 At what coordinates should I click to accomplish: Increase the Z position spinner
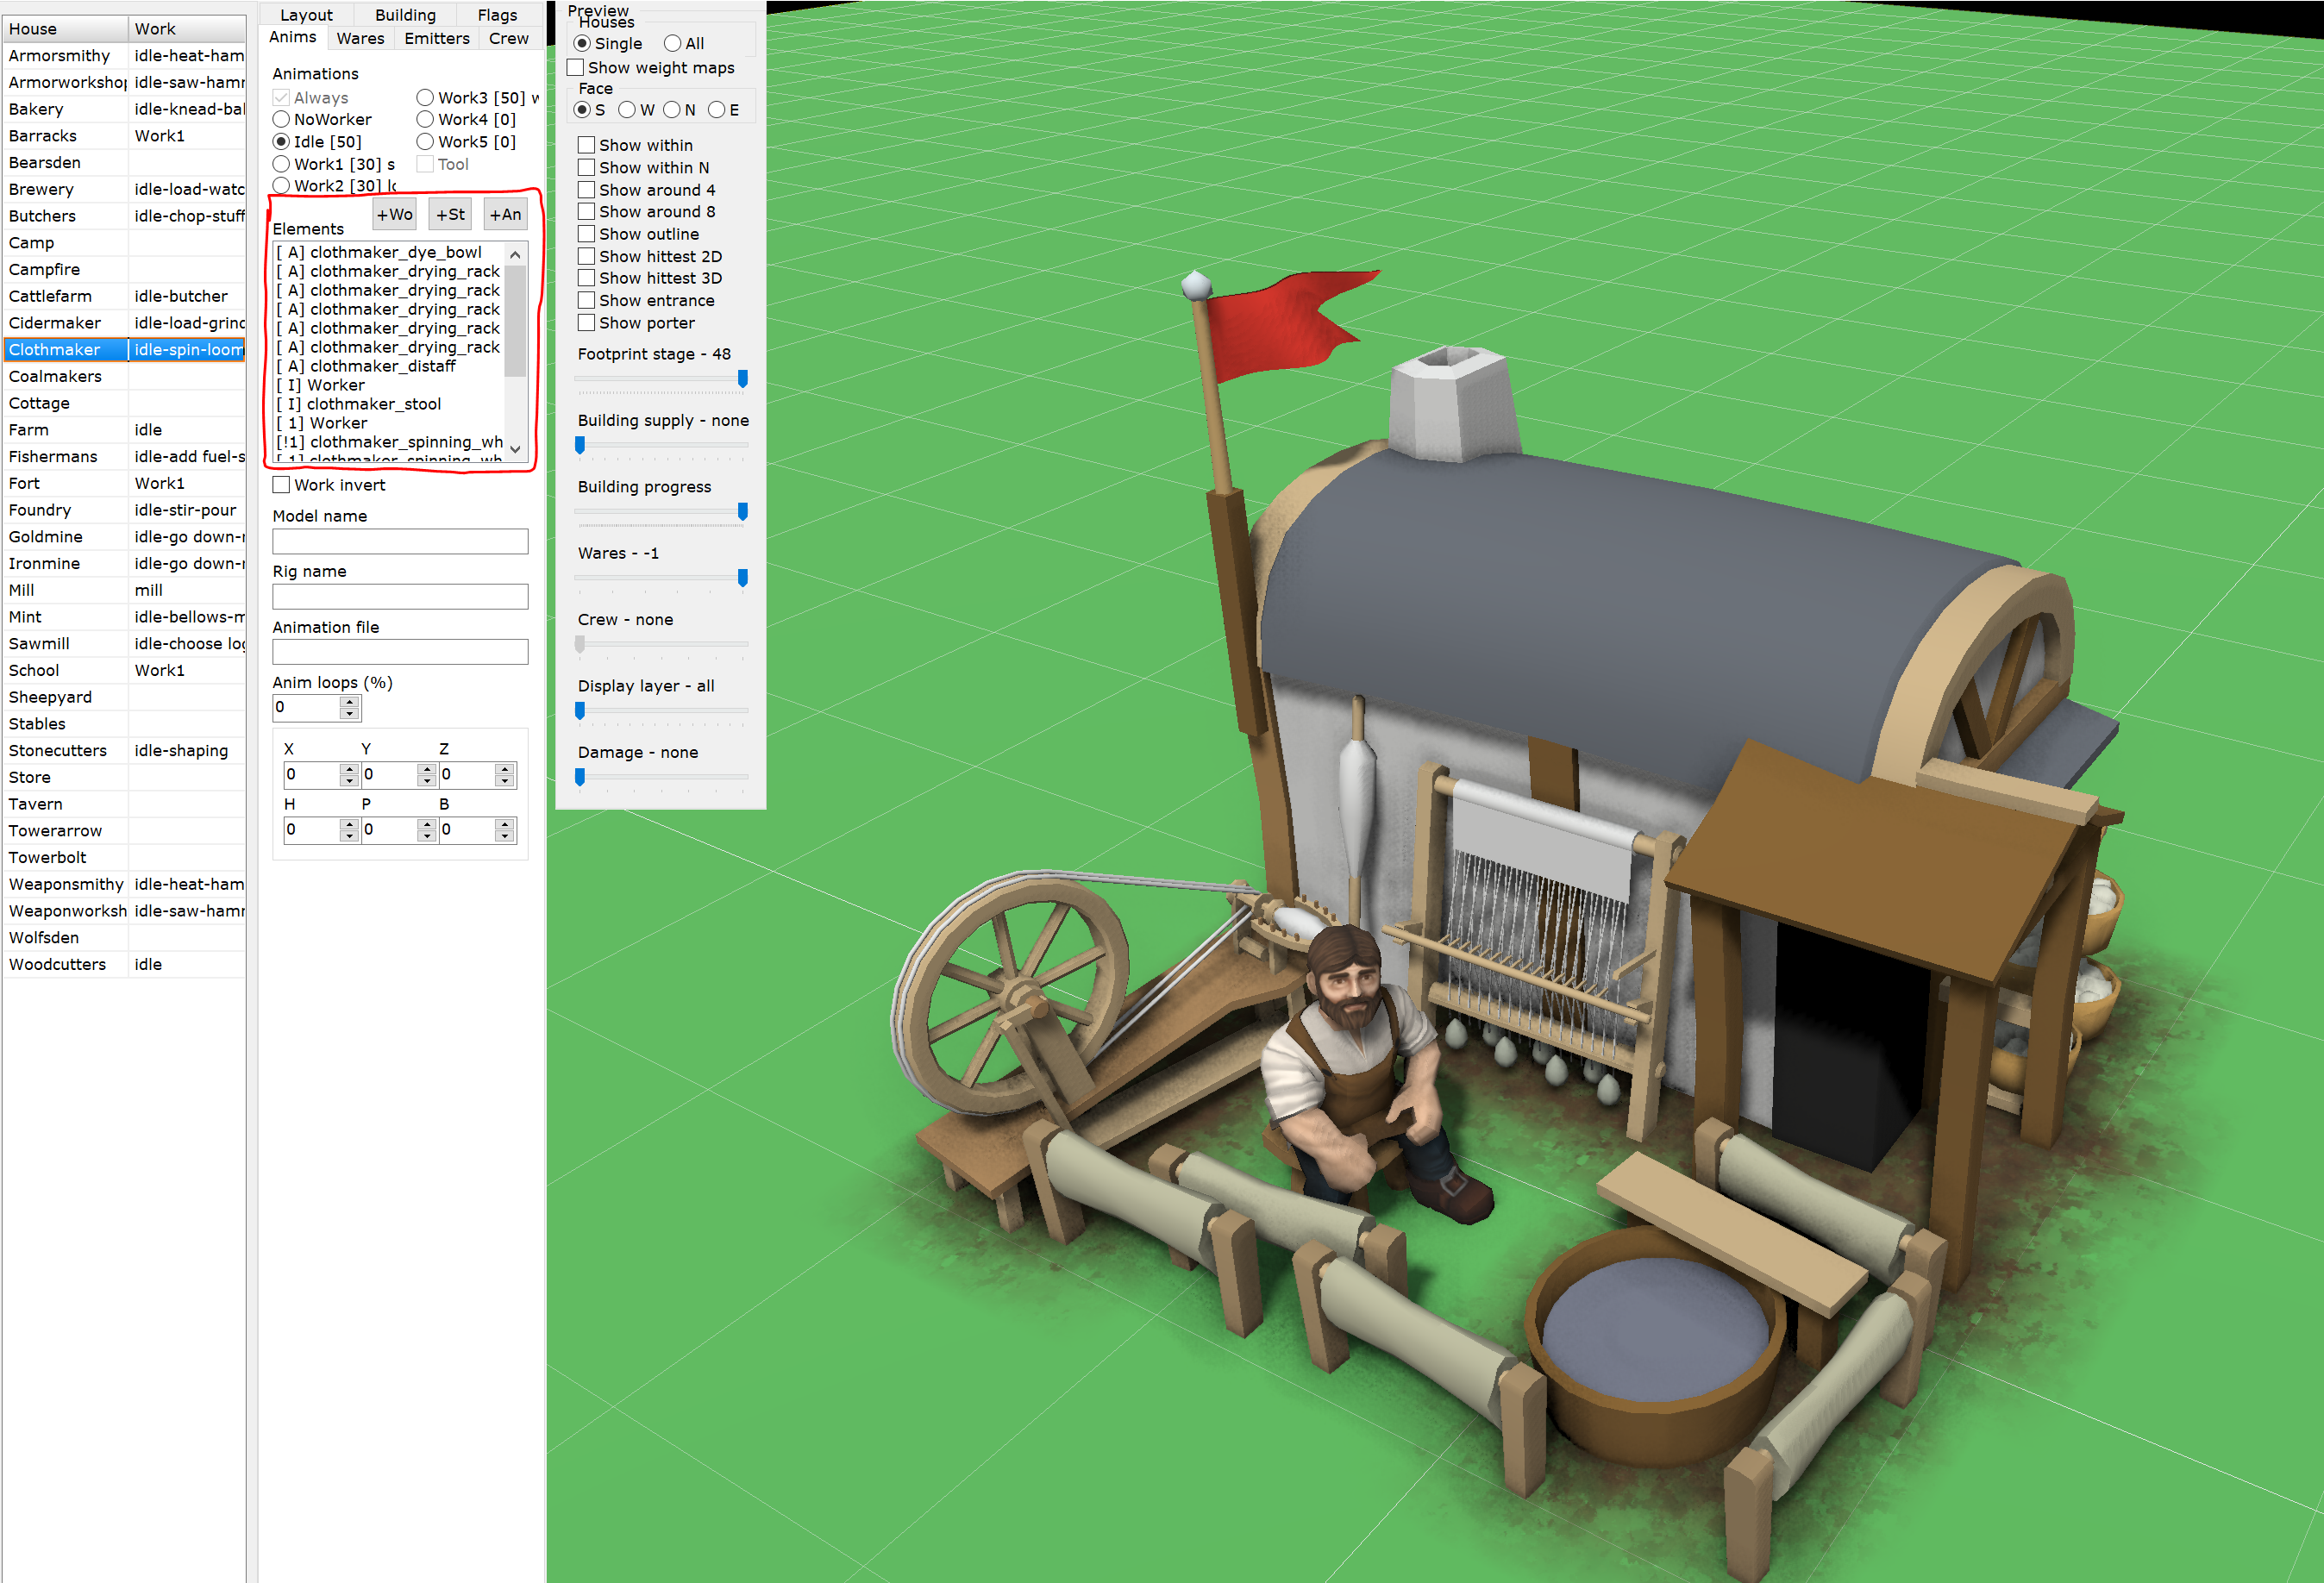tap(505, 769)
